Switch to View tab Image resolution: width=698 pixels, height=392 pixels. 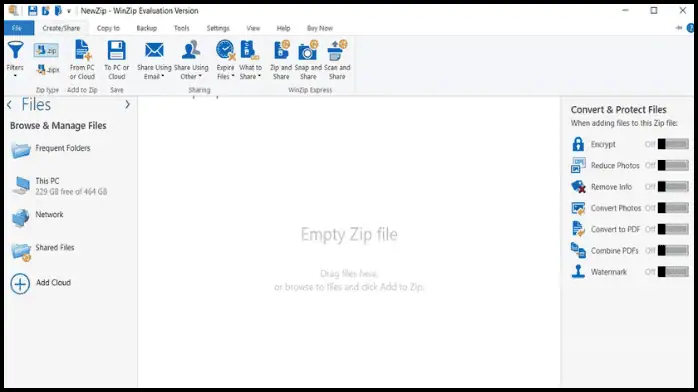(x=253, y=28)
